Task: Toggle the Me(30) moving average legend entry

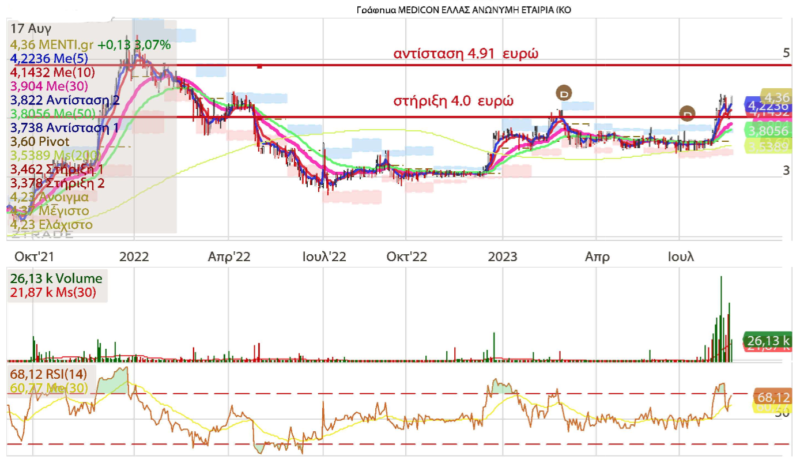Action: point(49,86)
